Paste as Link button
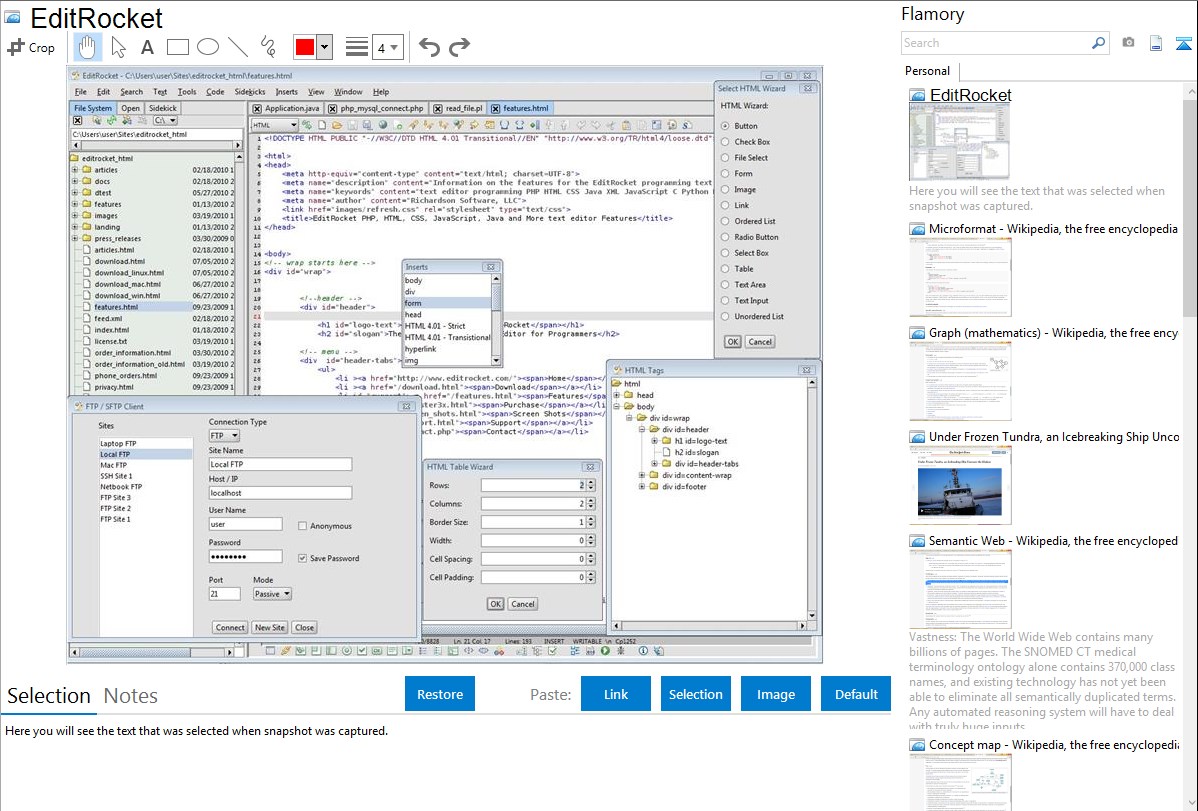The image size is (1198, 811). coord(616,694)
